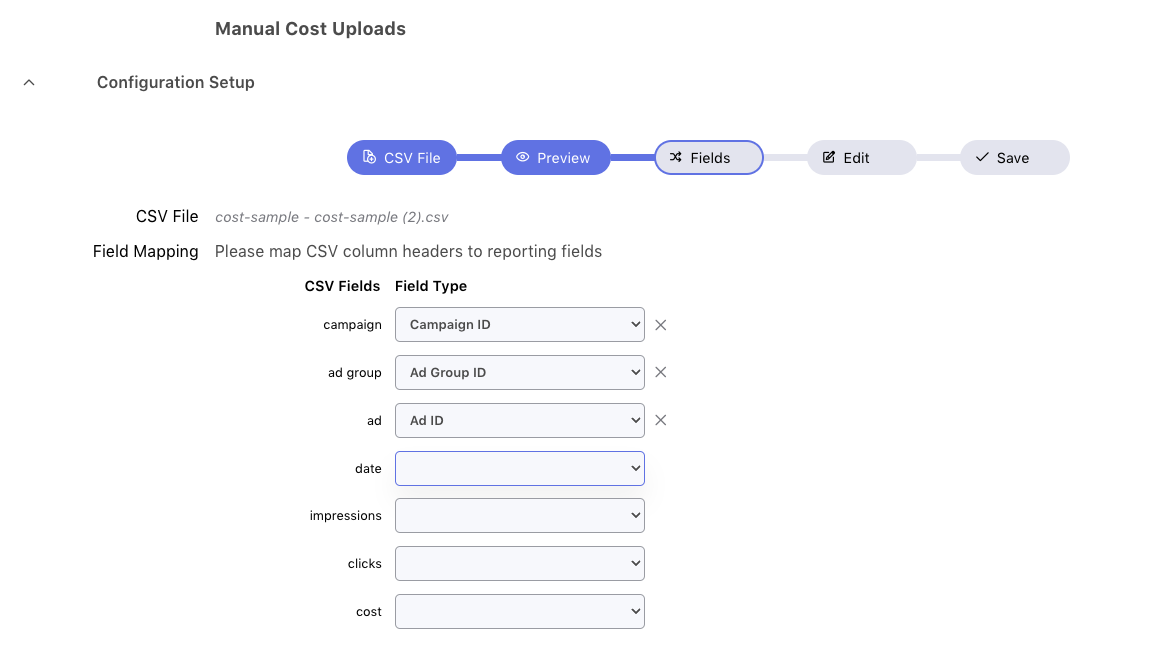Click the Fields shuffle icon
The width and height of the screenshot is (1157, 670).
tap(676, 157)
